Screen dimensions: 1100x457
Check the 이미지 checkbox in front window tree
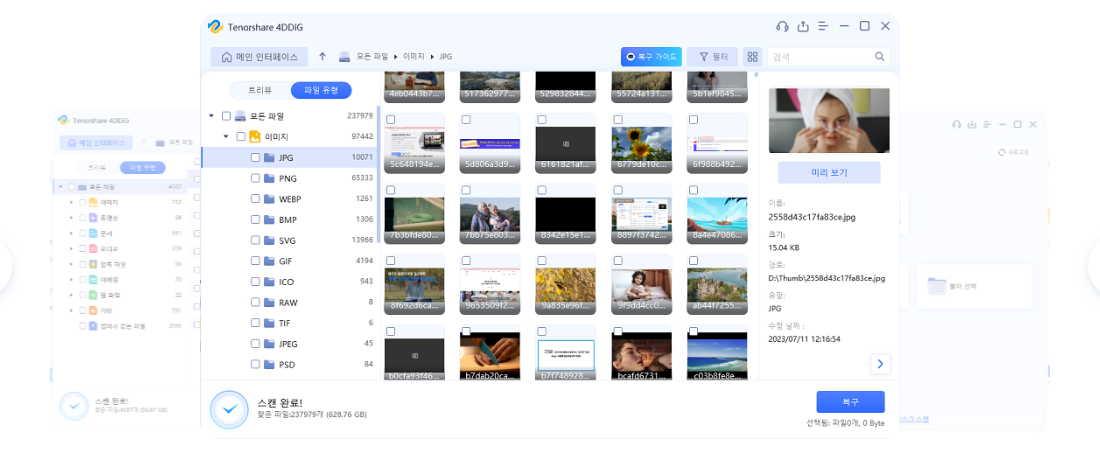(x=241, y=137)
